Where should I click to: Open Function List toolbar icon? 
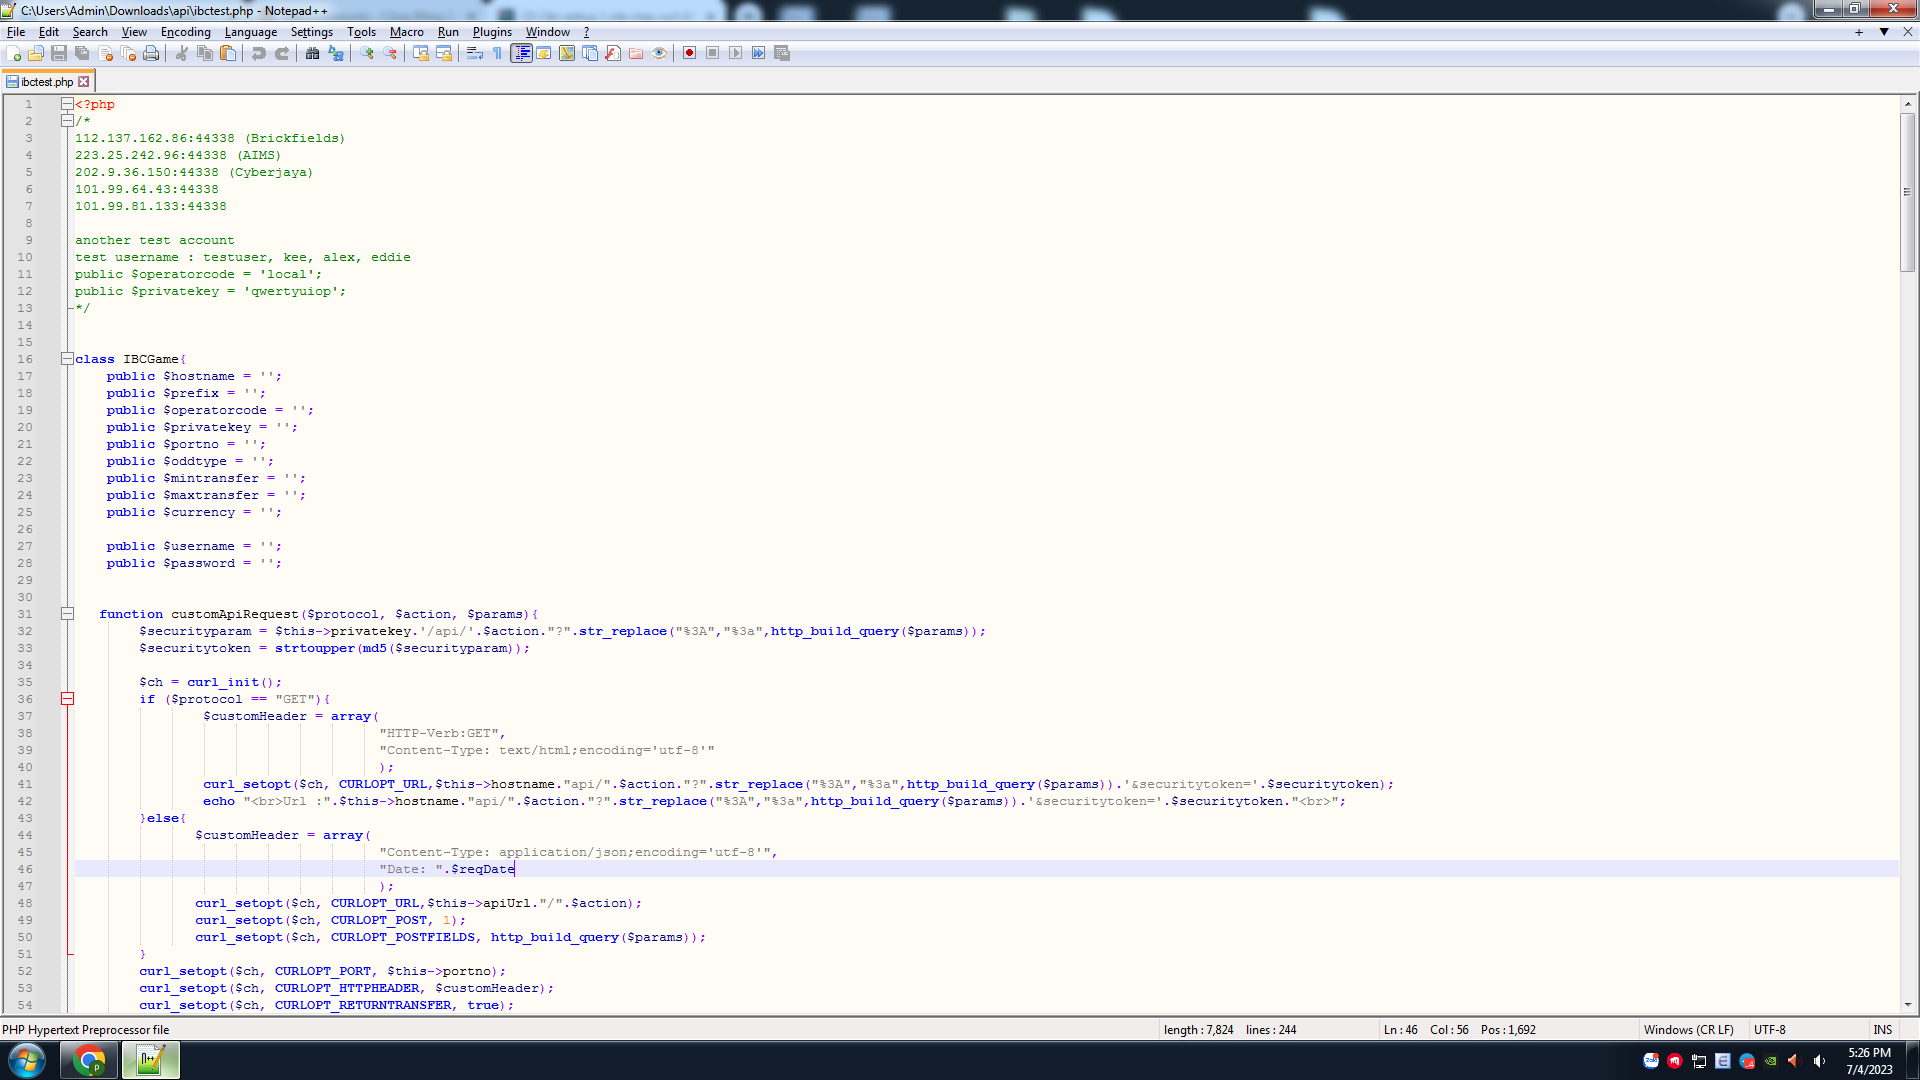tap(613, 53)
